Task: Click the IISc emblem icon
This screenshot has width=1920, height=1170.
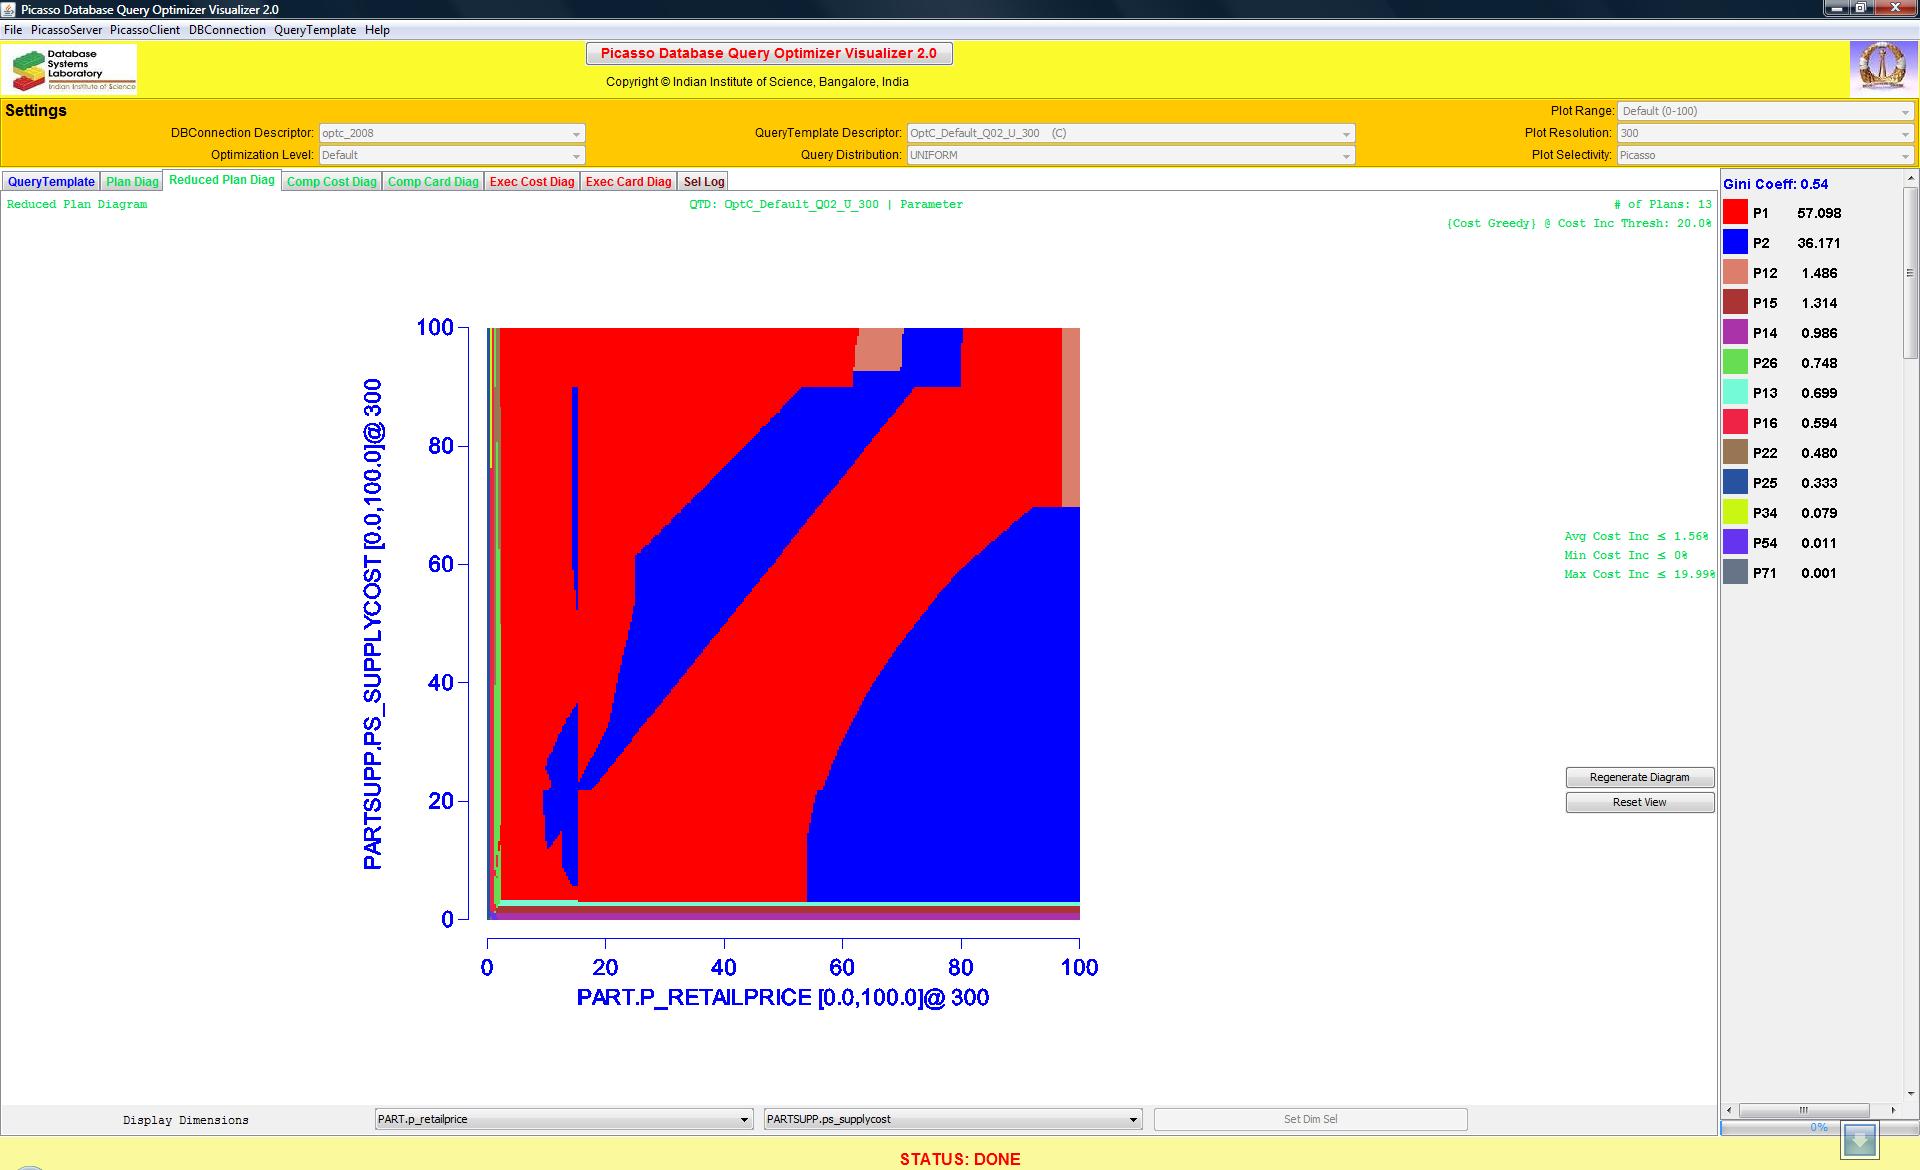Action: (x=1883, y=68)
